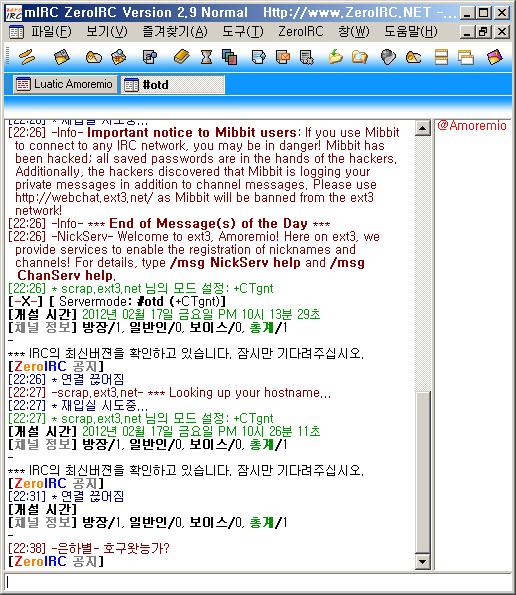The height and width of the screenshot is (595, 516).
Task: Open the folder with green arrow icon
Action: tap(335, 57)
